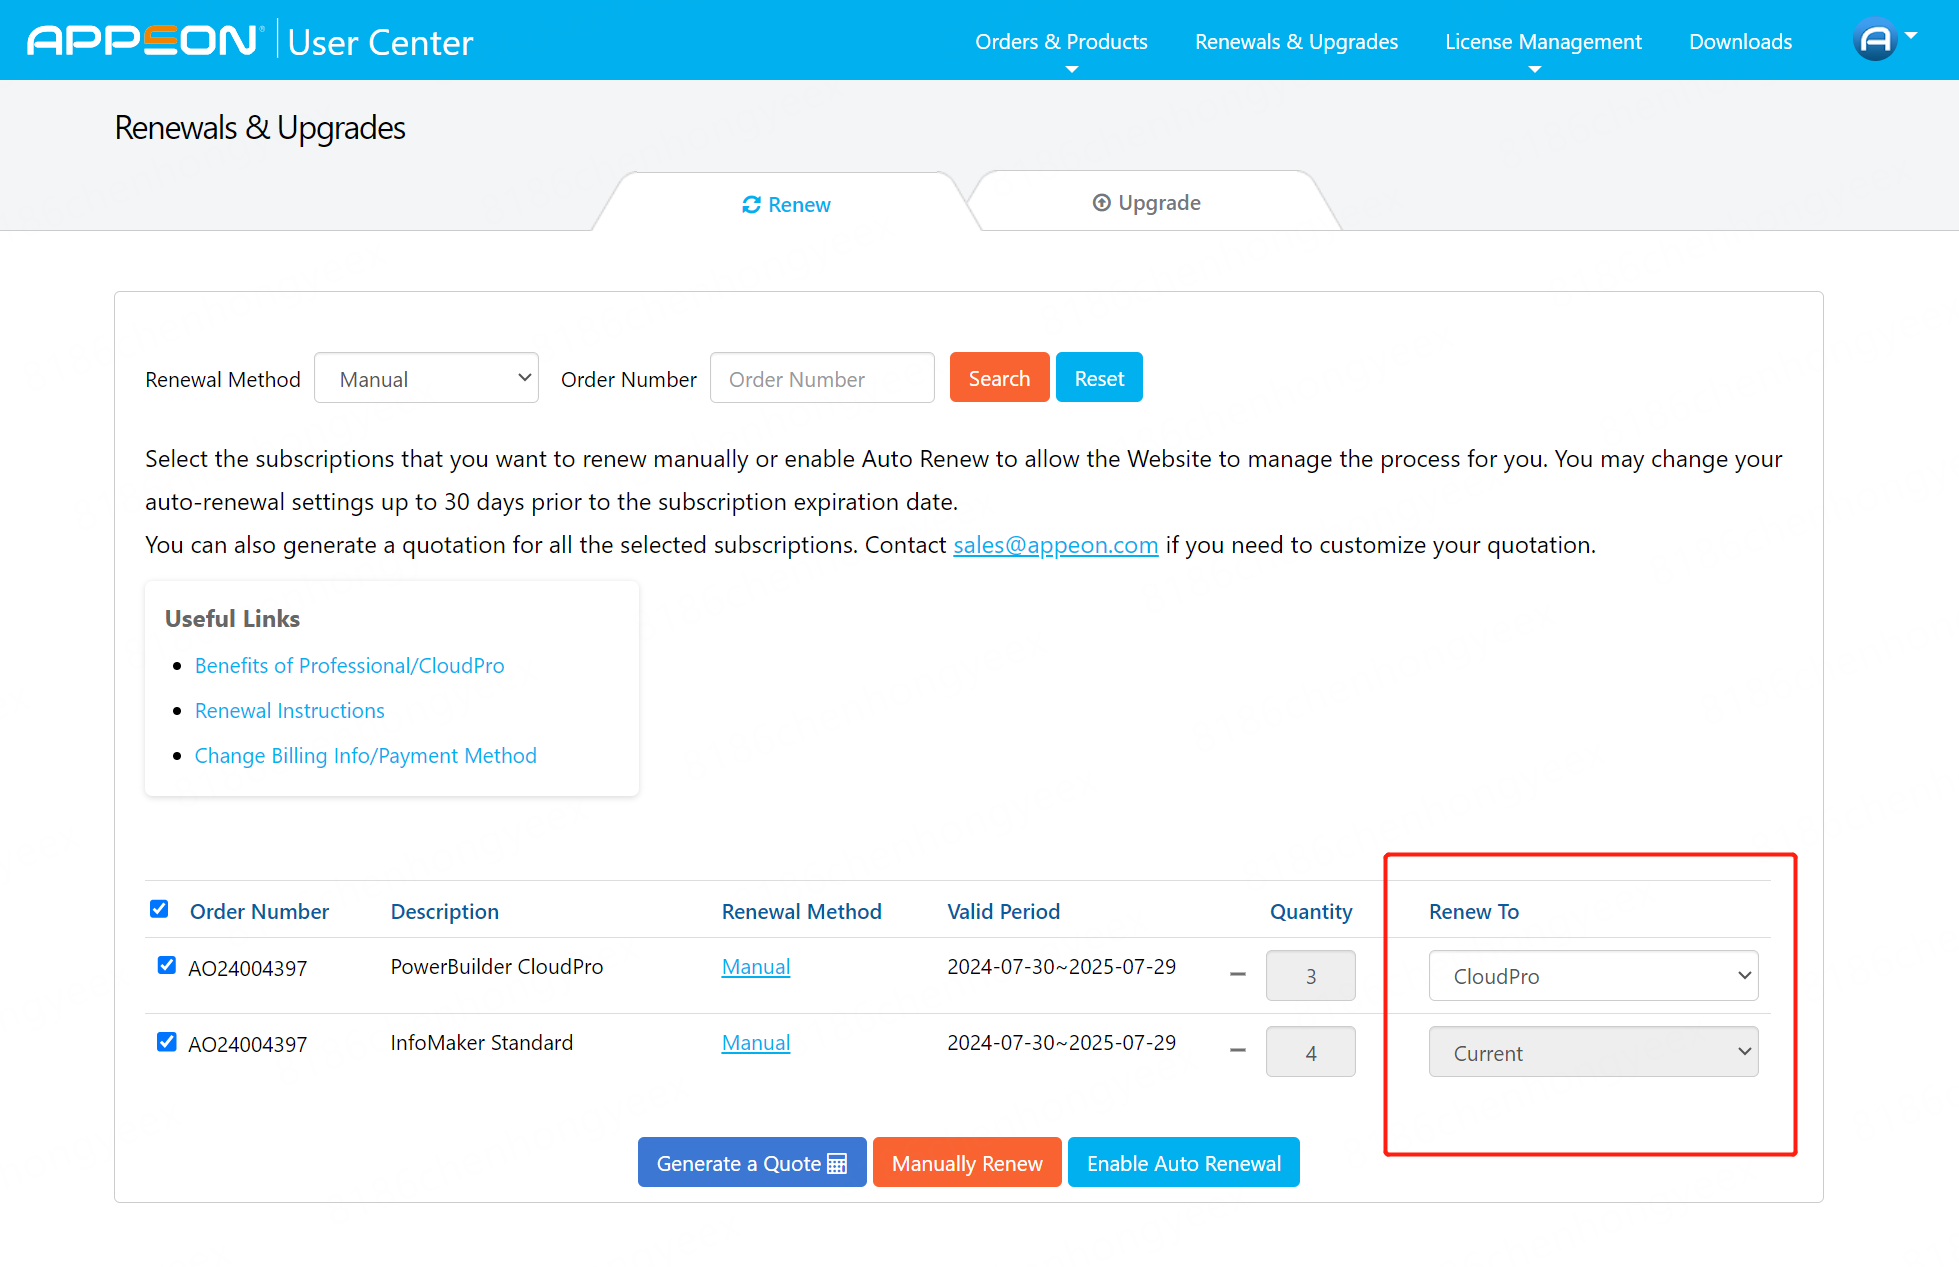Open Change Billing Info/Payment Method link
This screenshot has width=1959, height=1267.
(365, 756)
